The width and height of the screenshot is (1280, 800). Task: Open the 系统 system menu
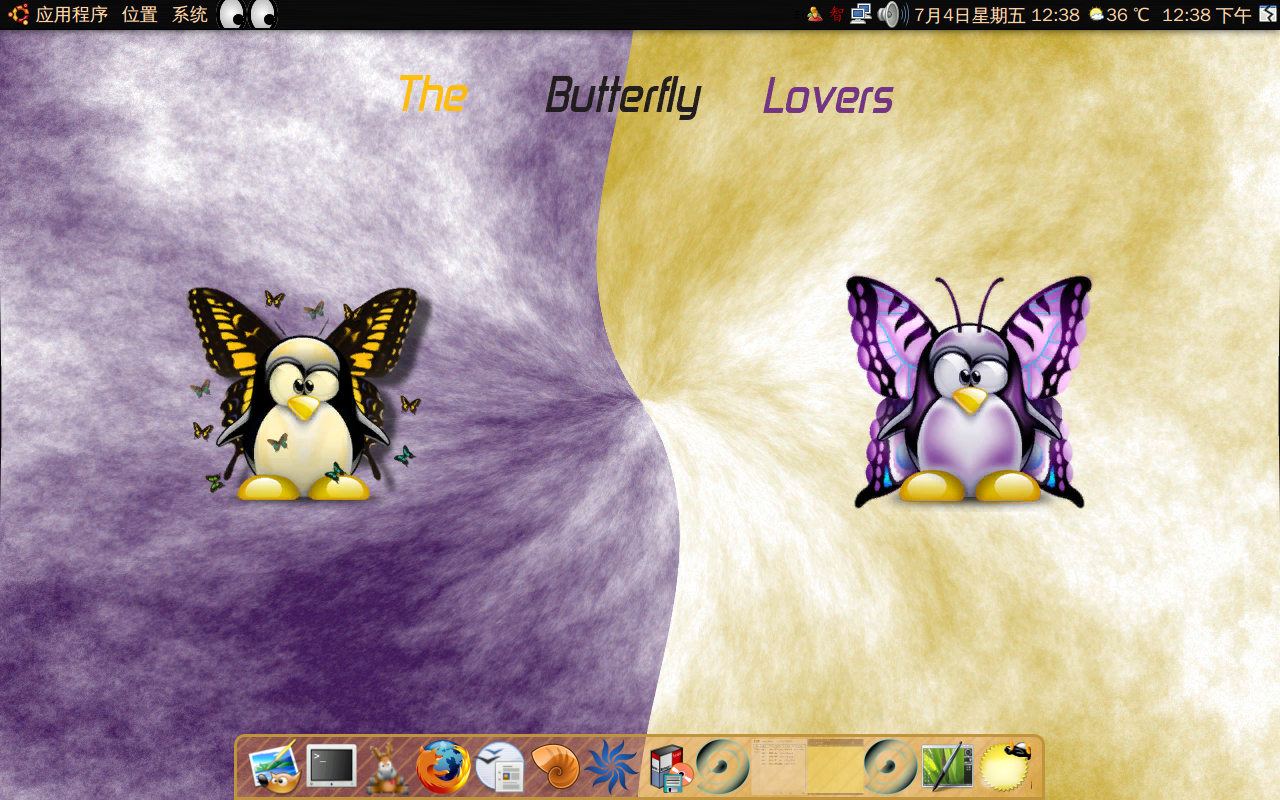190,15
